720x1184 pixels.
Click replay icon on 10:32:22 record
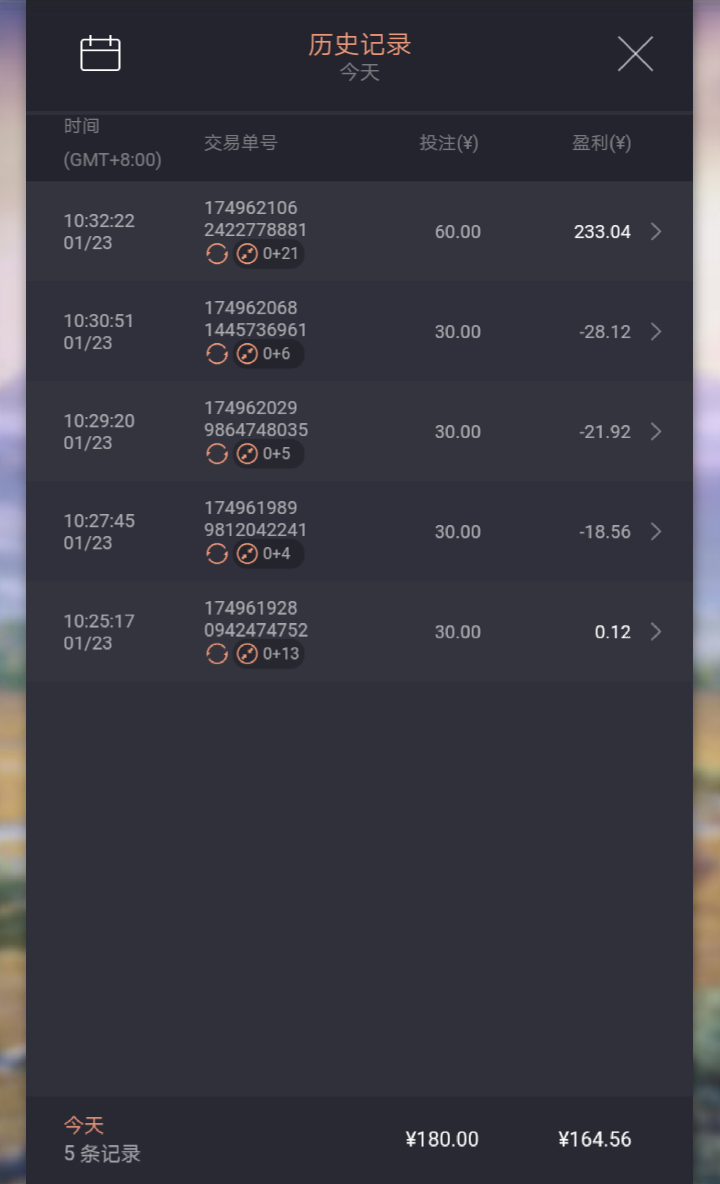point(217,254)
